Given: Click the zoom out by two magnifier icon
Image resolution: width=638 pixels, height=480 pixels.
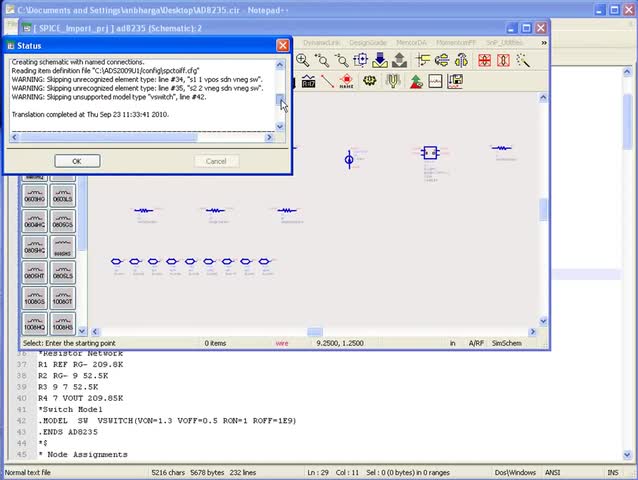Looking at the screenshot, I should (x=341, y=60).
